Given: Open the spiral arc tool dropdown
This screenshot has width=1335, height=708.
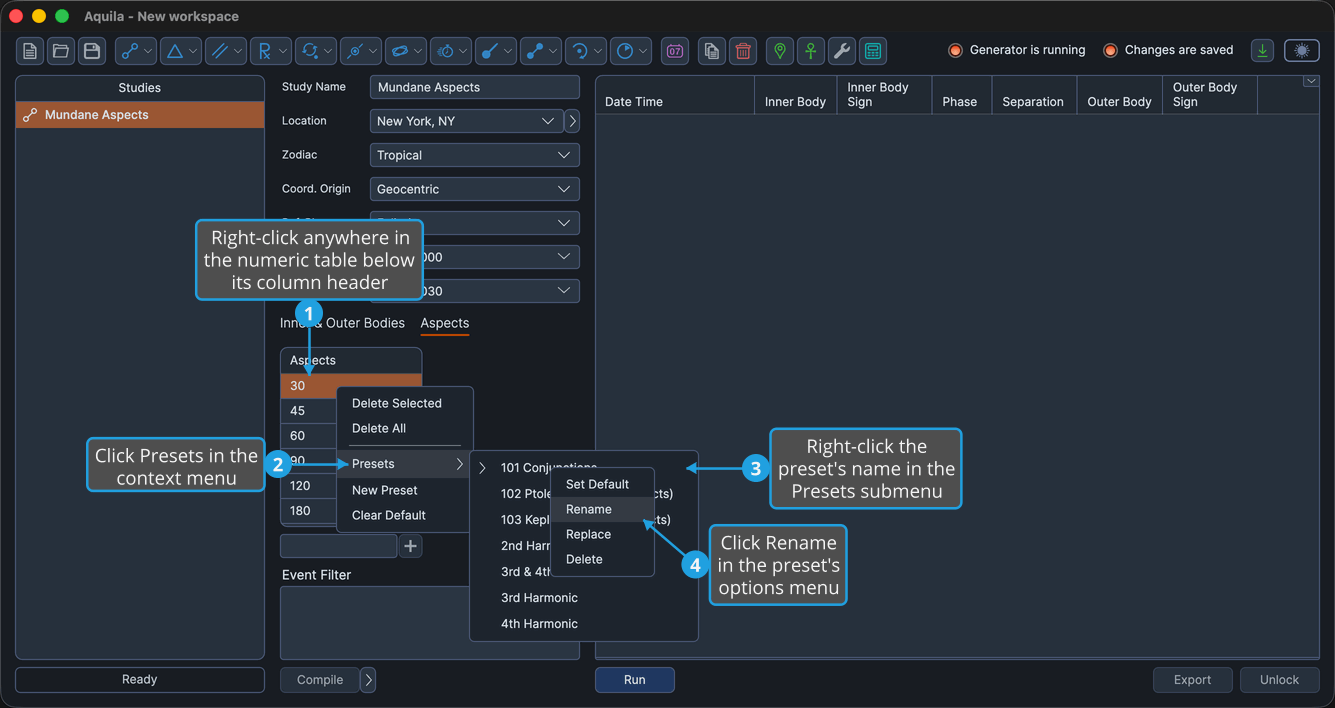Looking at the screenshot, I should (x=585, y=51).
